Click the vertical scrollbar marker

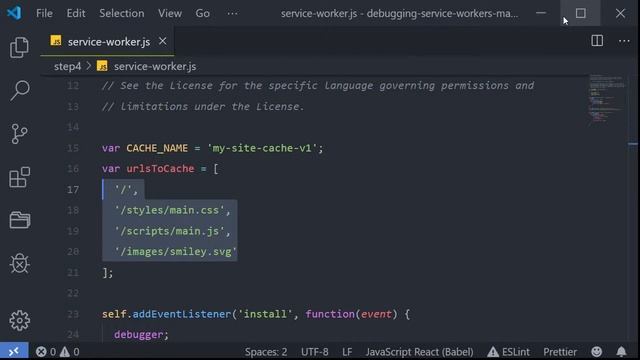(x=633, y=144)
